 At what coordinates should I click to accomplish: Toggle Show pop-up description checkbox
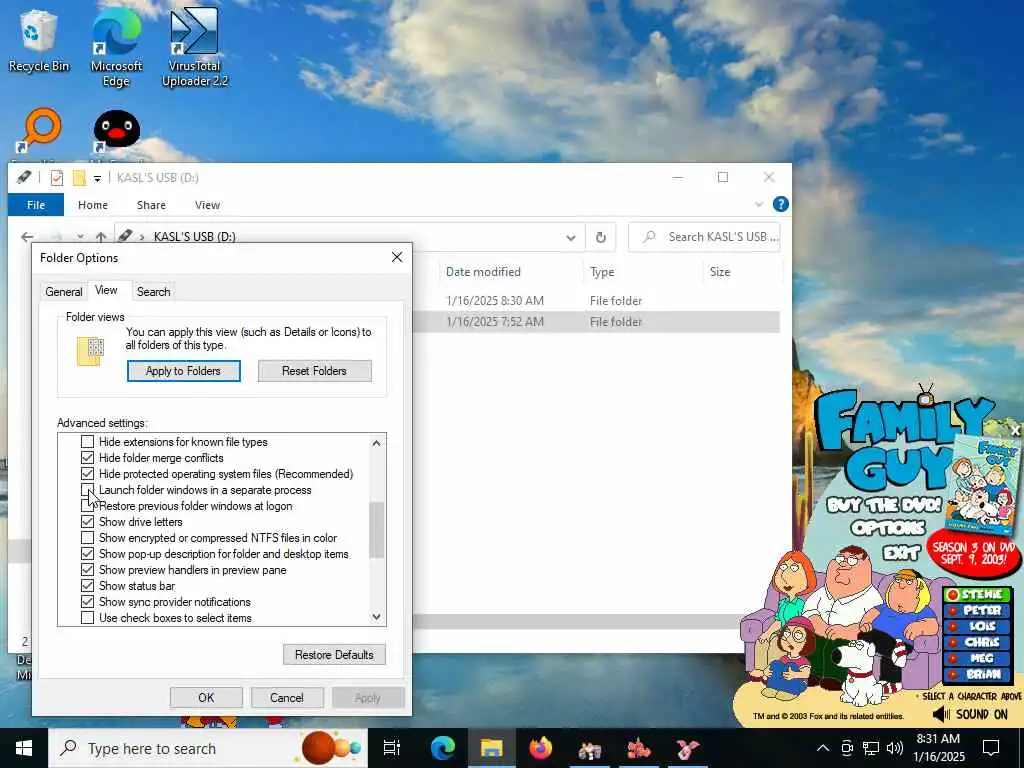pos(87,554)
